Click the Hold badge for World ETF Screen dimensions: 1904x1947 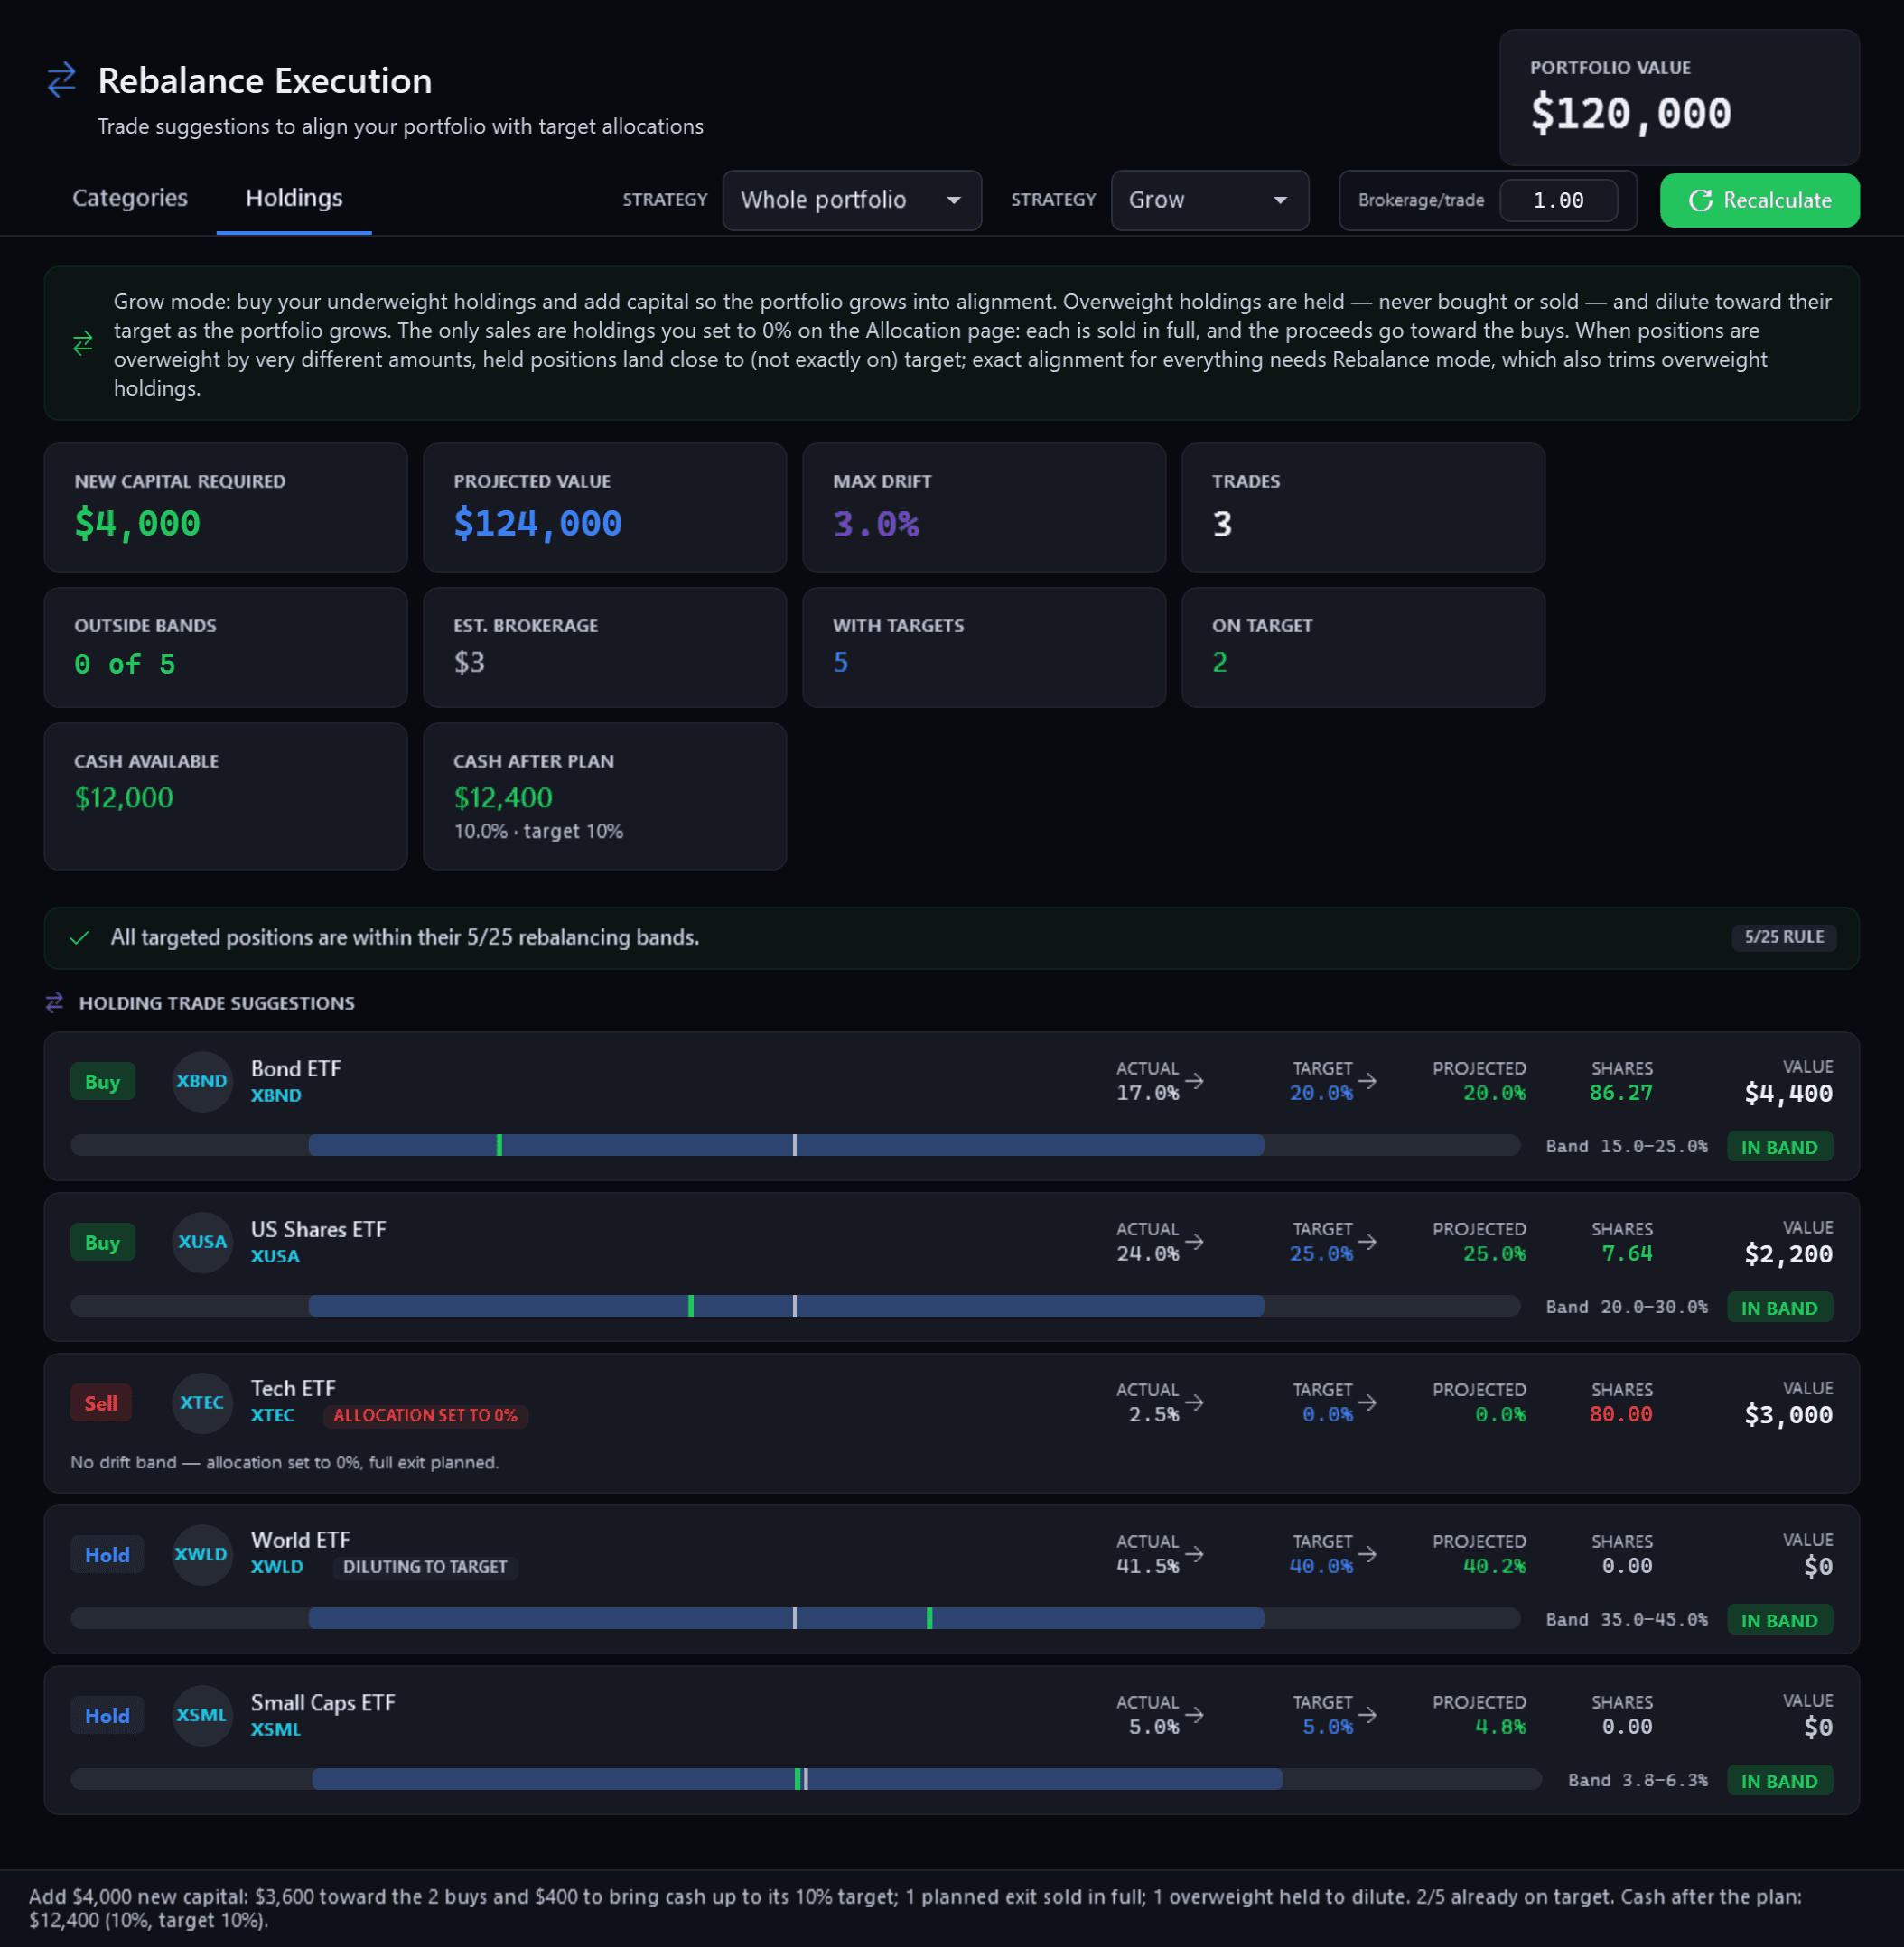[x=107, y=1555]
